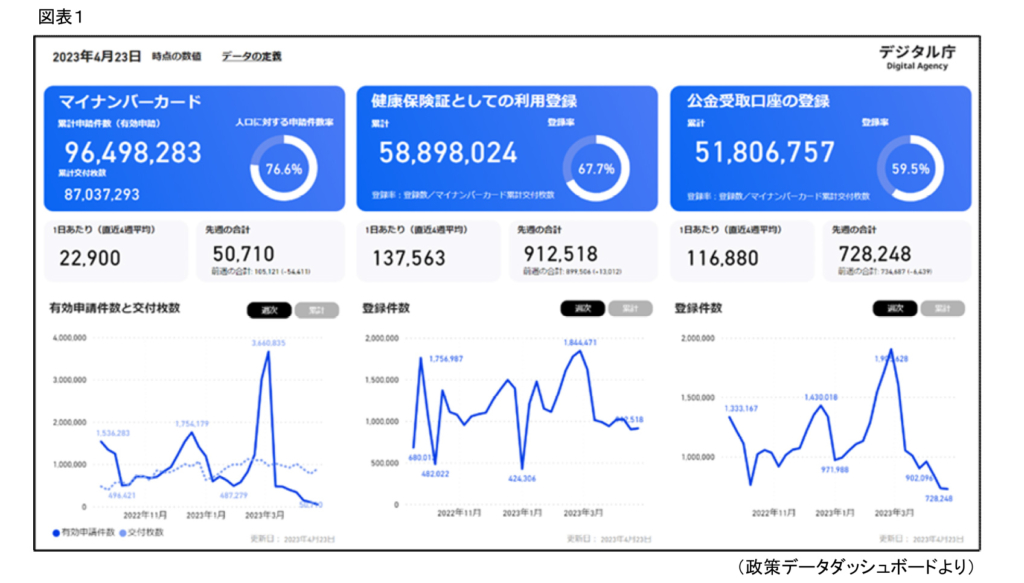Select 週次 on the health insurance 登録件数 chart
The width and height of the screenshot is (1024, 583).
click(583, 309)
